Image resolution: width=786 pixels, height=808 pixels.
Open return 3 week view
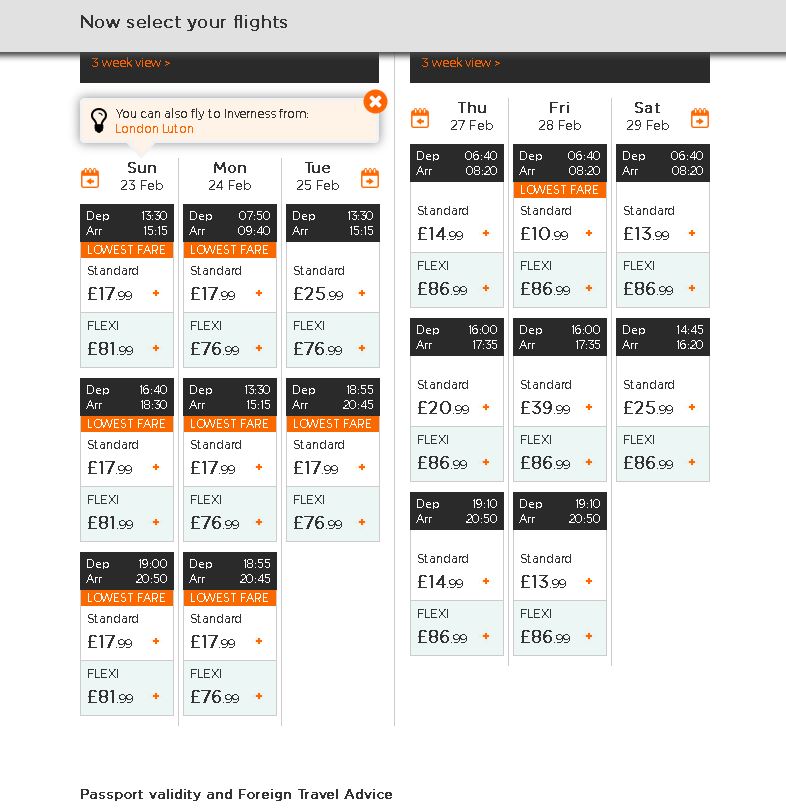click(x=461, y=63)
